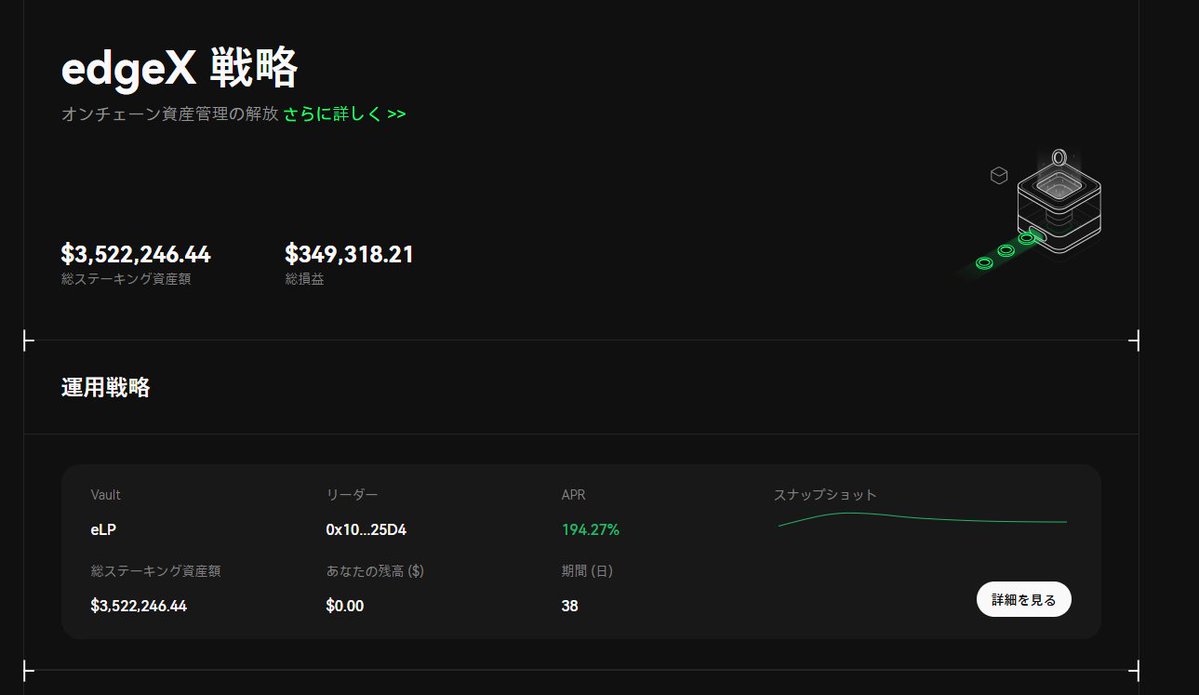Click total PnL value $349,318.21
The width and height of the screenshot is (1199, 695).
tap(349, 254)
